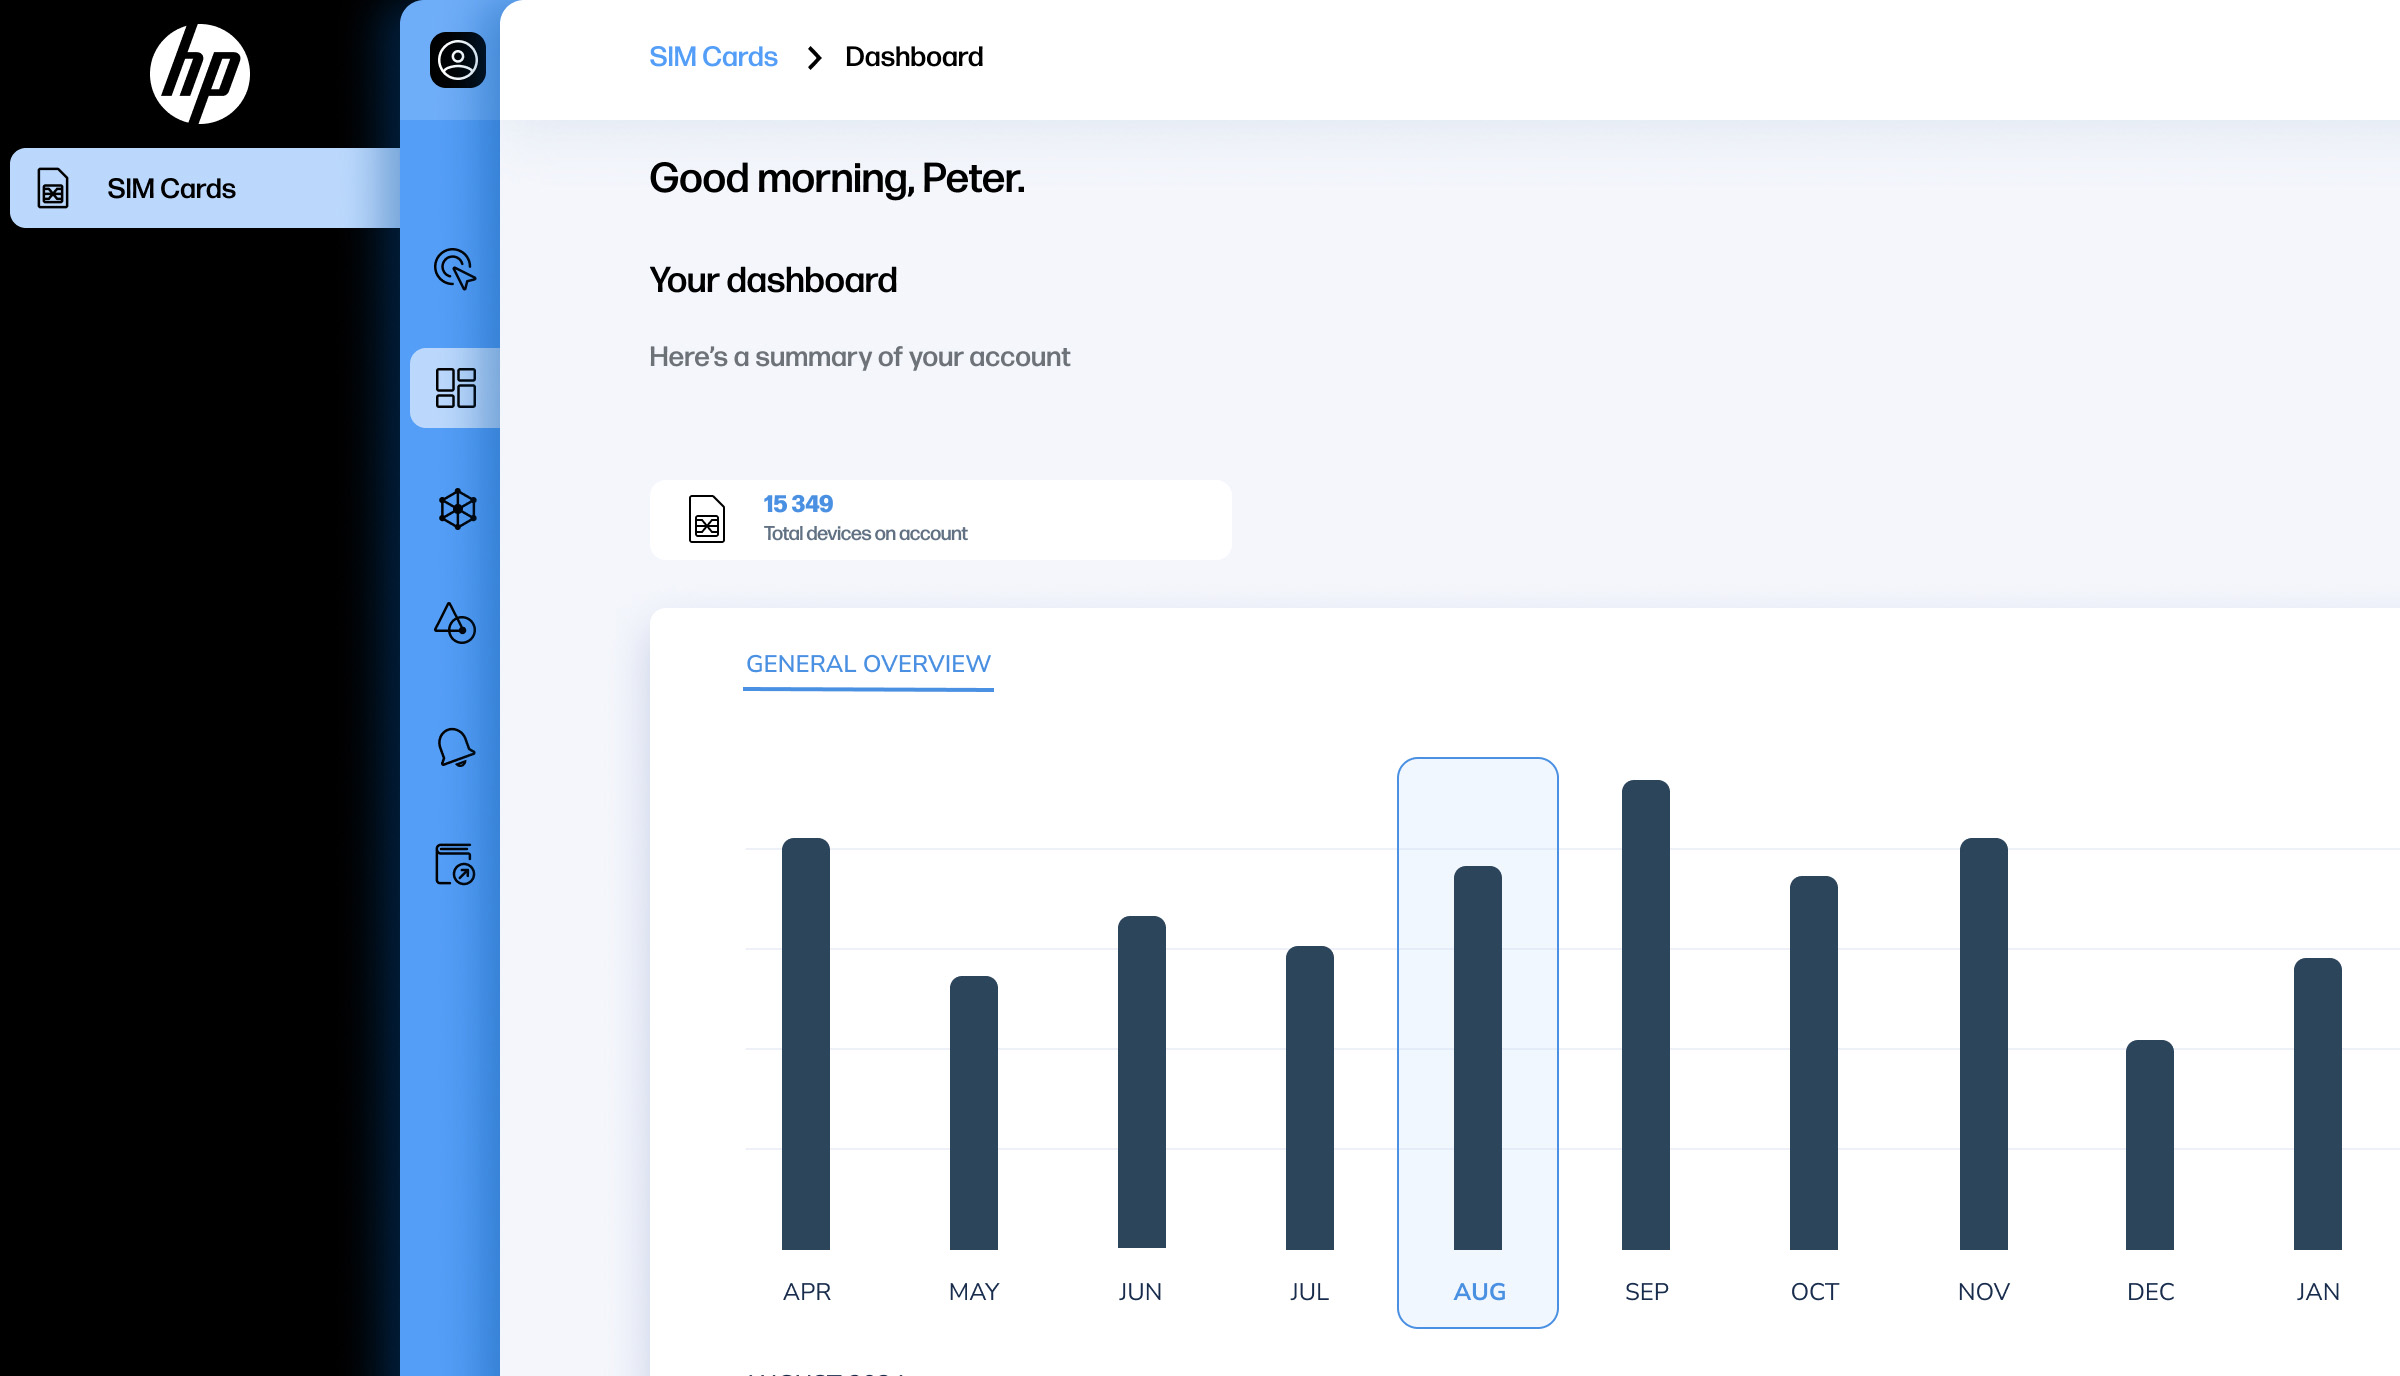The width and height of the screenshot is (2400, 1376).
Task: Switch to the General Overview tab
Action: 868,664
